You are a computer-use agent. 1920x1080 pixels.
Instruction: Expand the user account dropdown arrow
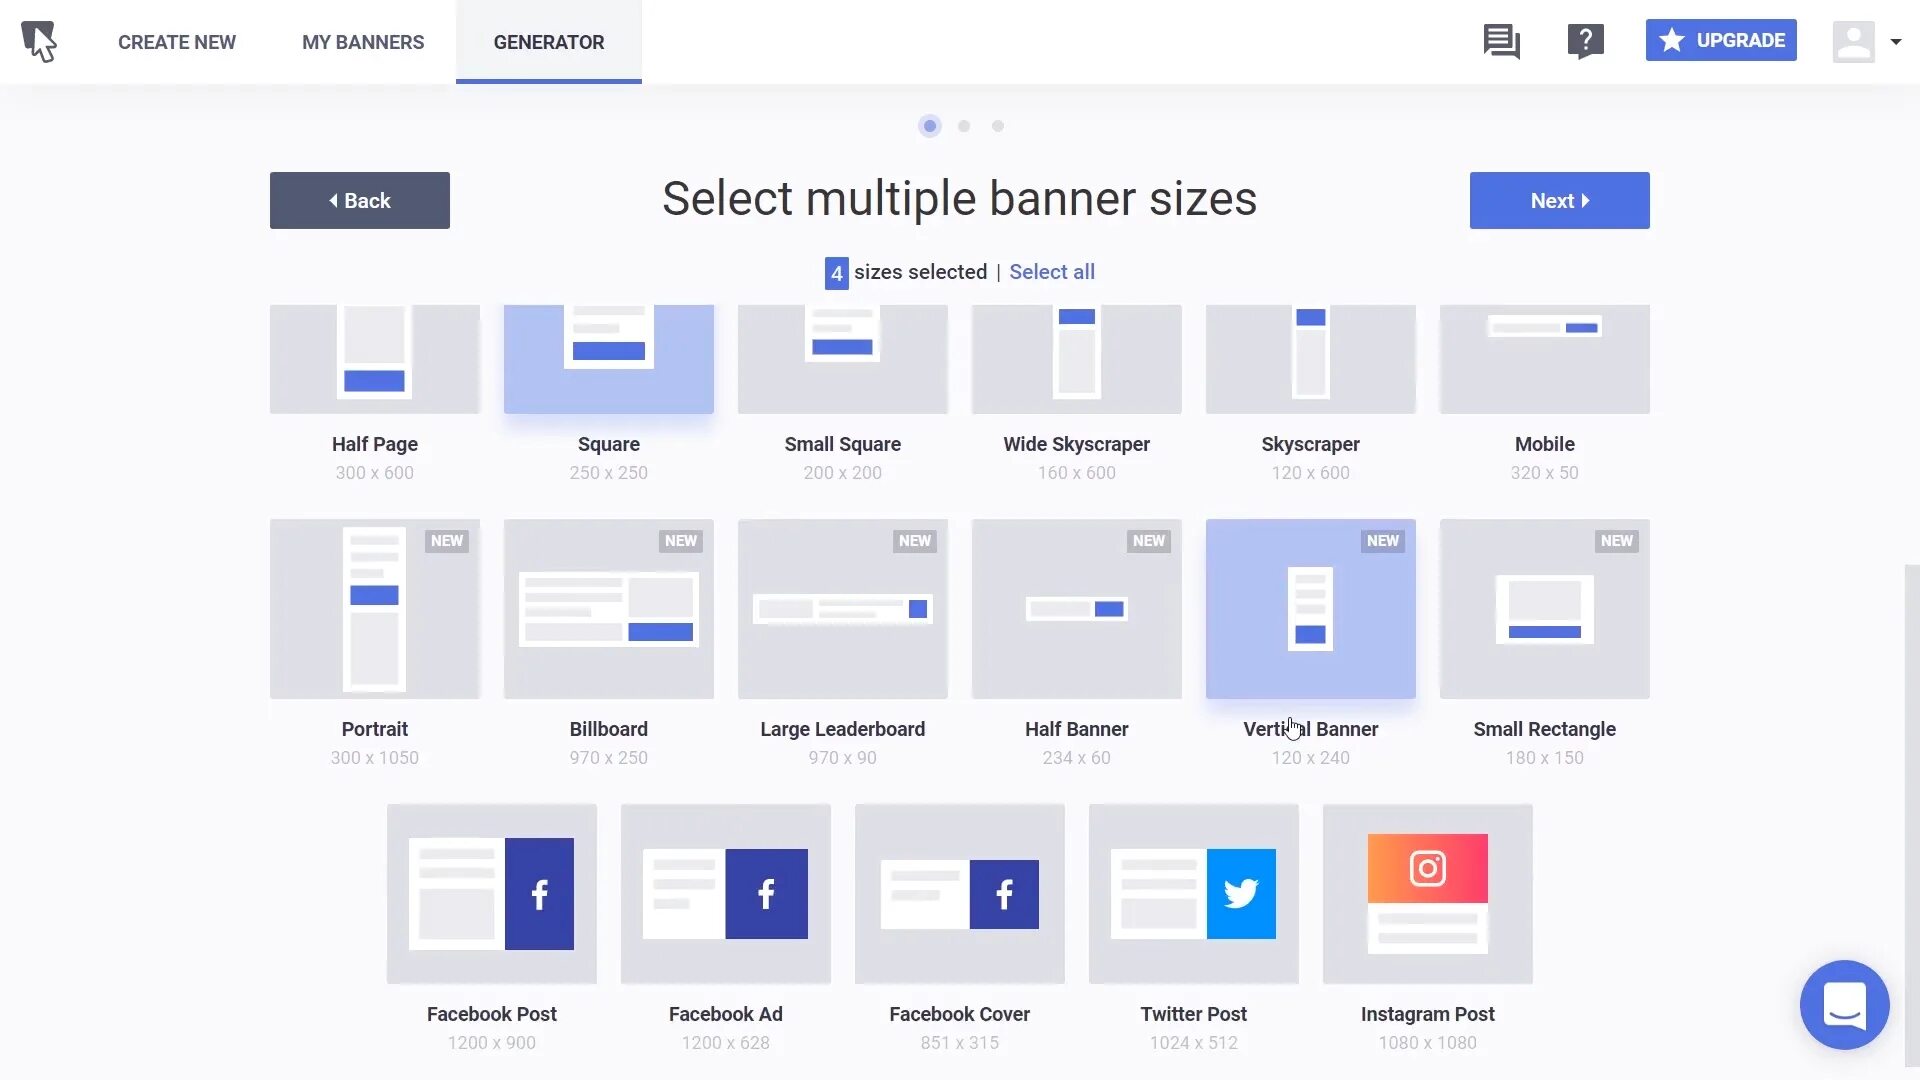coord(1895,42)
